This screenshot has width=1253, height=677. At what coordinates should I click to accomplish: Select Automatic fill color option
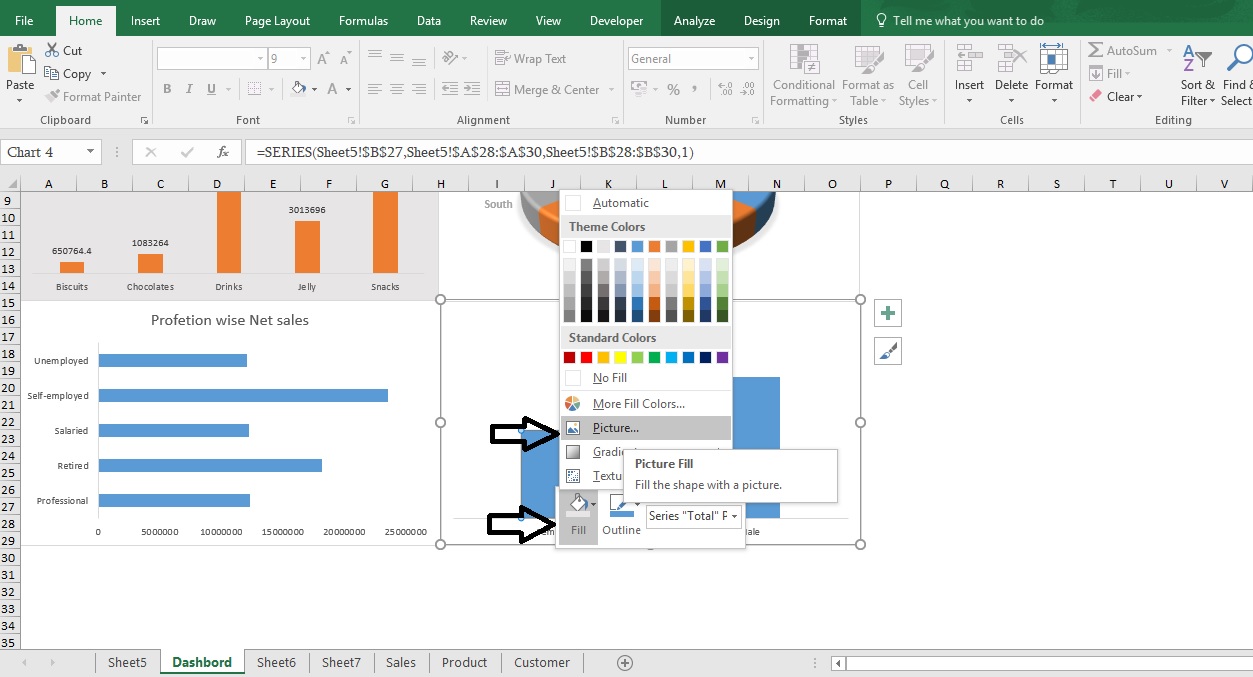click(x=646, y=203)
